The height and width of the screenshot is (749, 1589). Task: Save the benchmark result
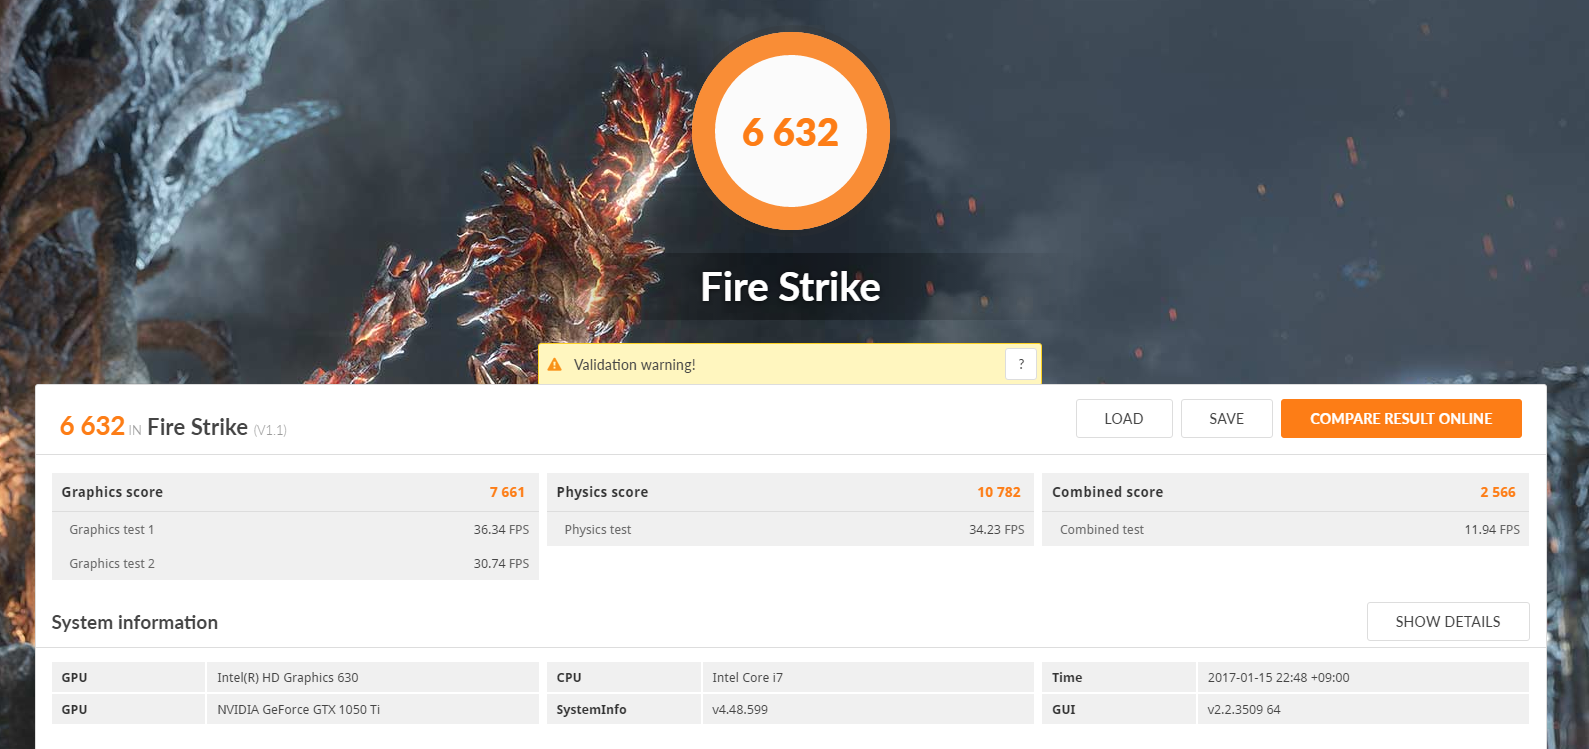point(1226,419)
